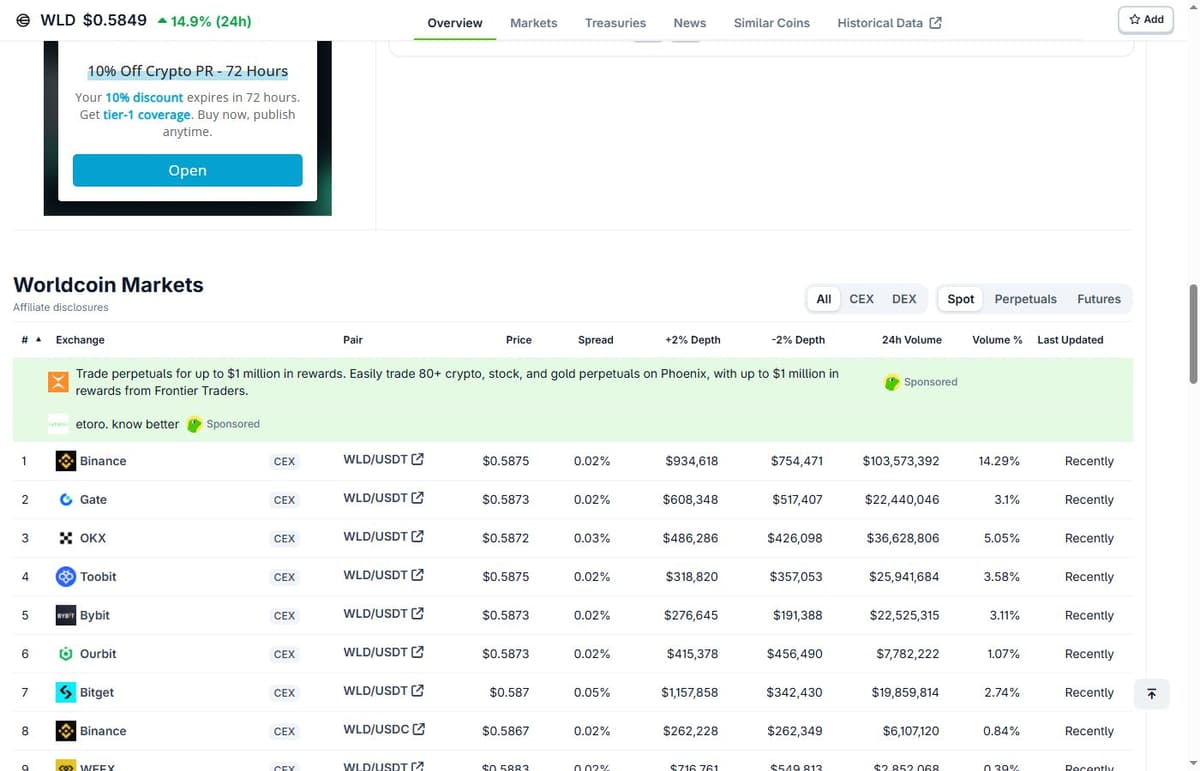The image size is (1200, 771).
Task: Click the 5.05% volume percentage
Action: [x=1002, y=538]
